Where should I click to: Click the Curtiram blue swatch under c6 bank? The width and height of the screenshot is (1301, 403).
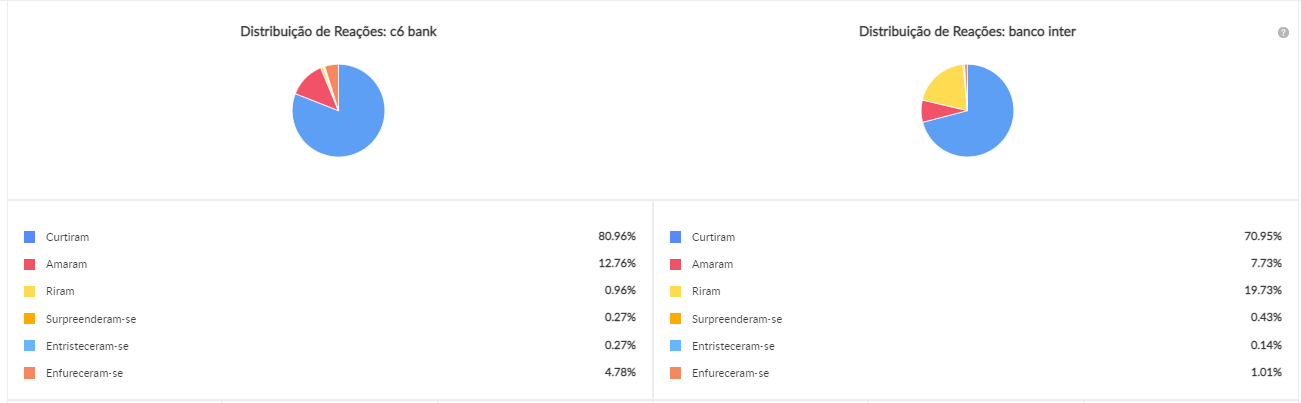pyautogui.click(x=29, y=237)
